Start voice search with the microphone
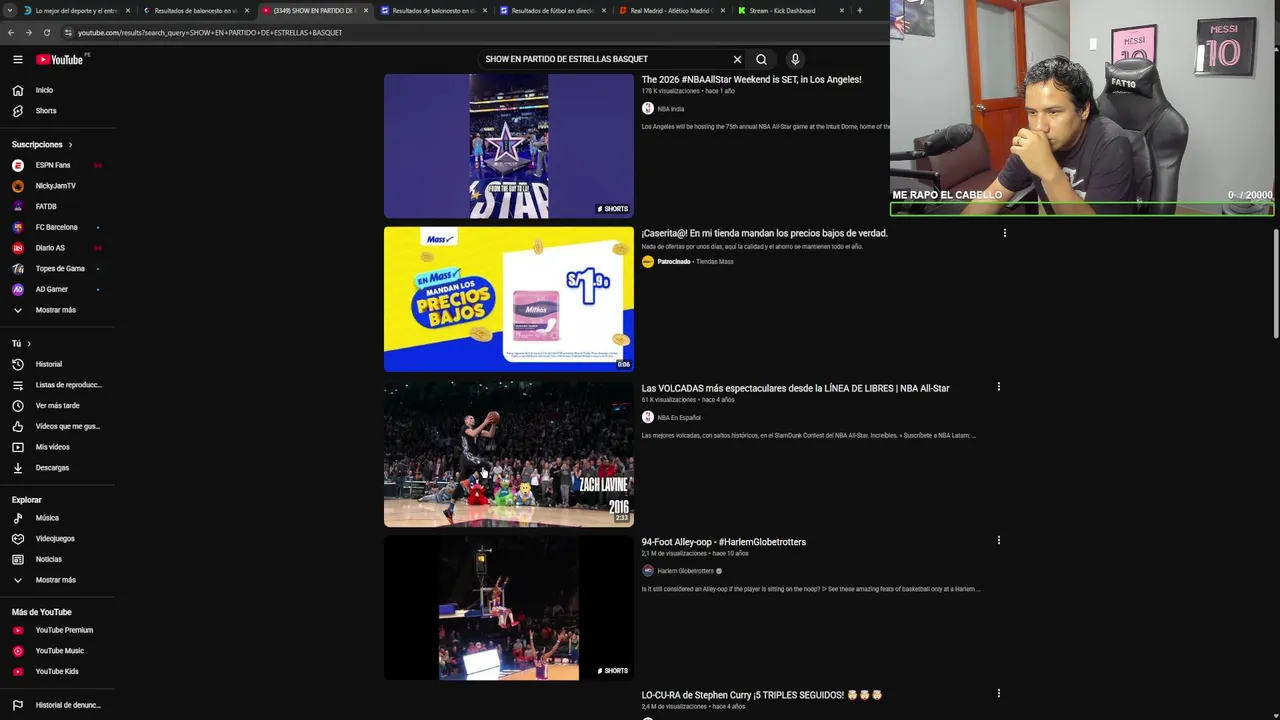Viewport: 1280px width, 720px height. tap(795, 59)
